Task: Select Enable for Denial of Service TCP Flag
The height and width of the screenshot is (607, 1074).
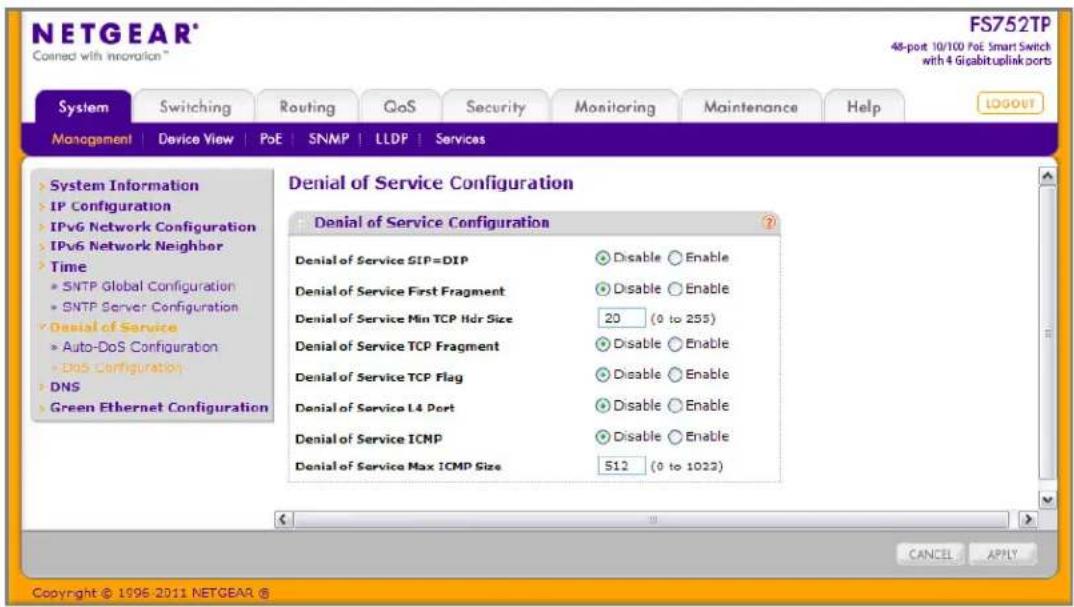Action: [675, 375]
